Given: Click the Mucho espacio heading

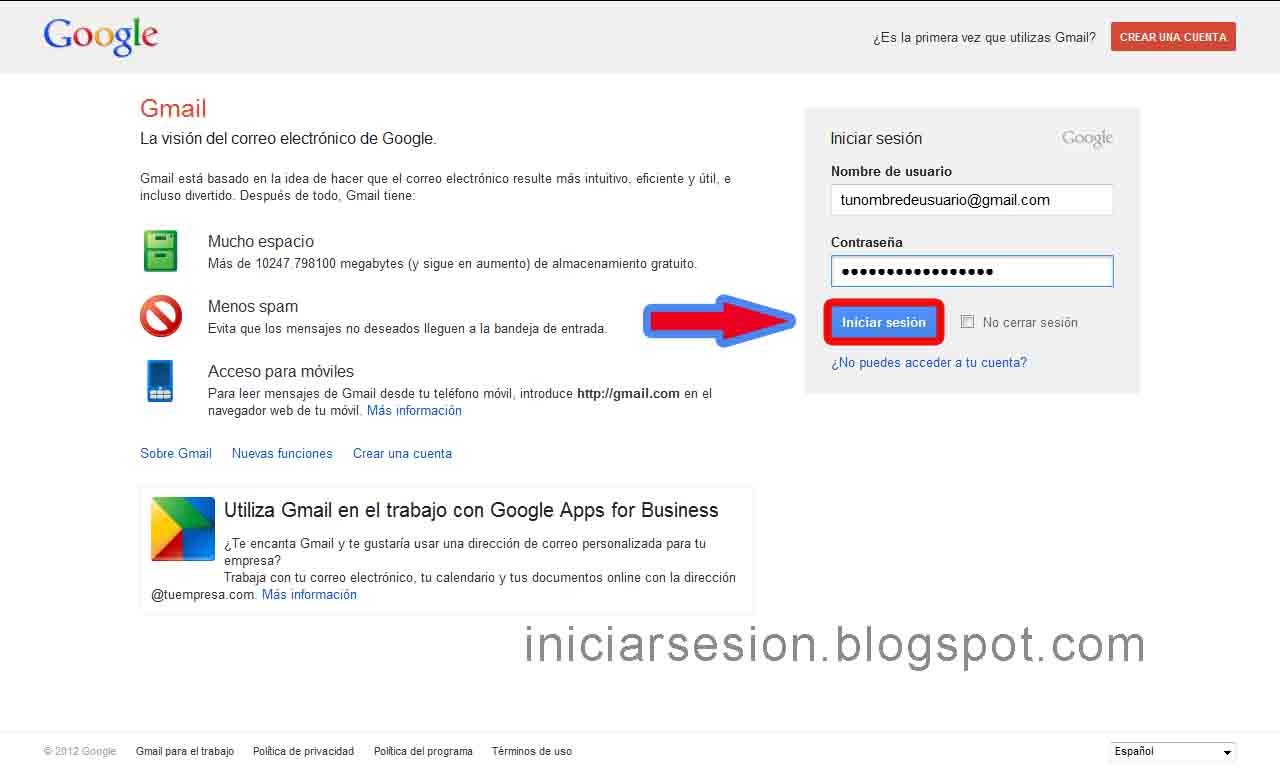Looking at the screenshot, I should pos(261,241).
